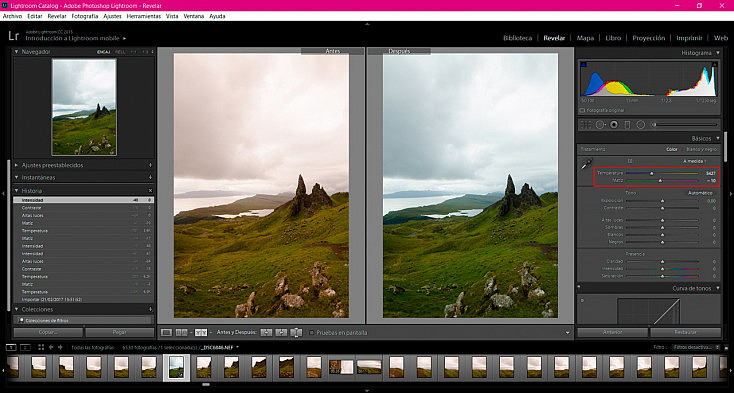Open the Filtros desactivados dropdown
The image size is (734, 393).
696,347
